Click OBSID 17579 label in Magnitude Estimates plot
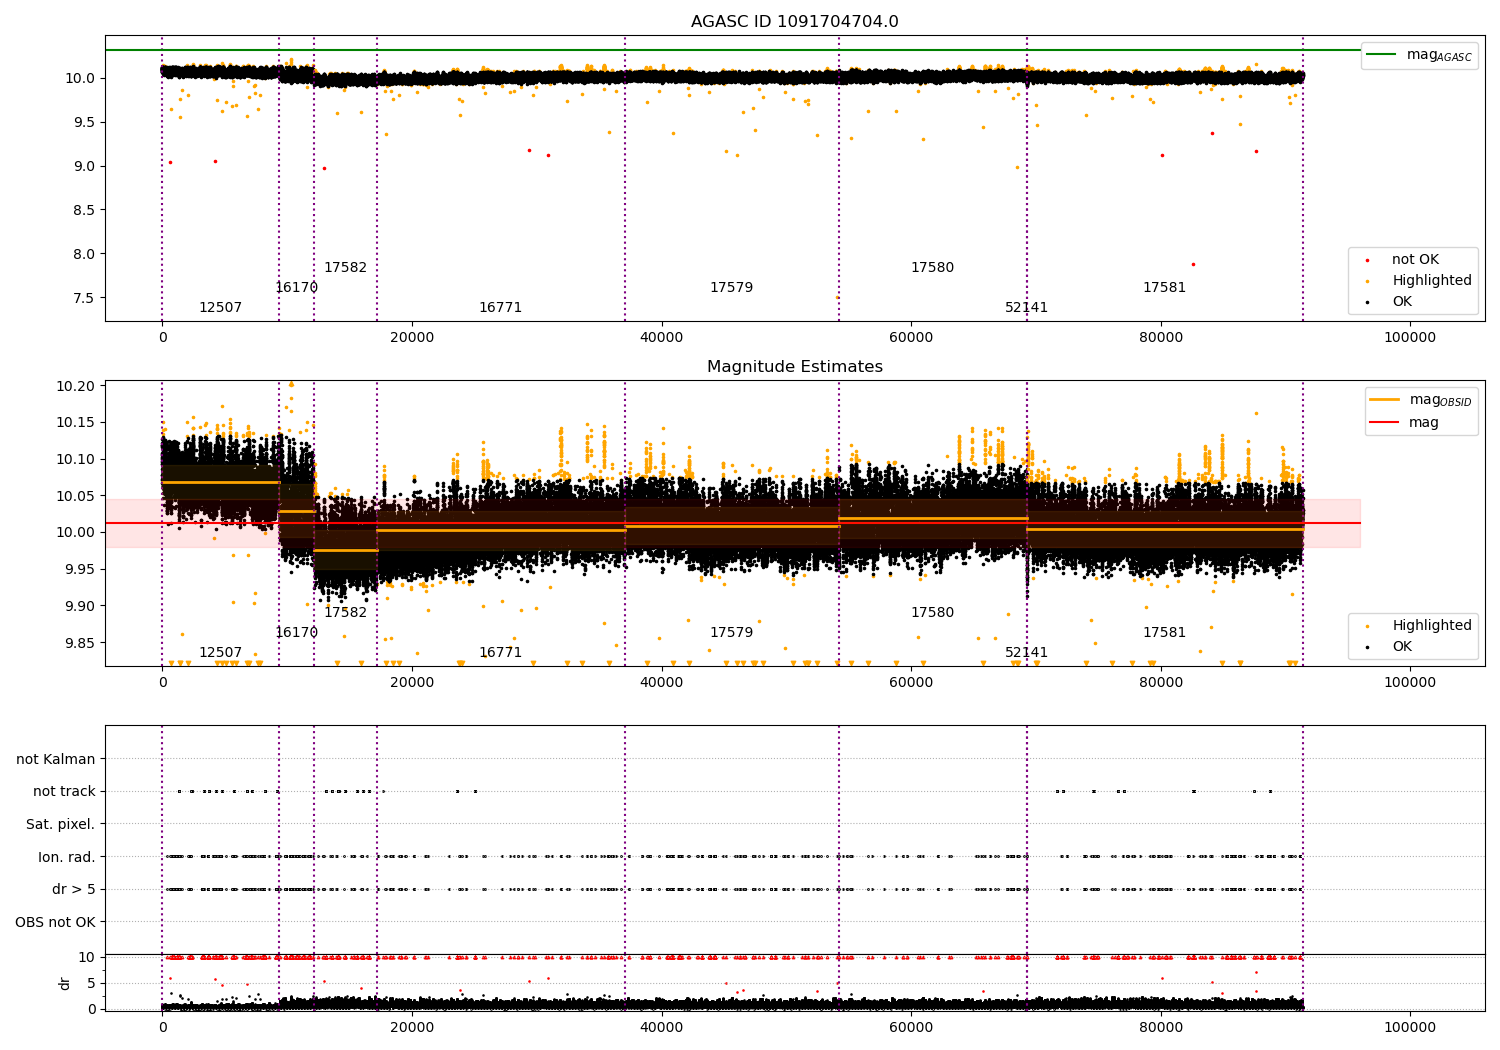1500x1050 pixels. [x=731, y=633]
